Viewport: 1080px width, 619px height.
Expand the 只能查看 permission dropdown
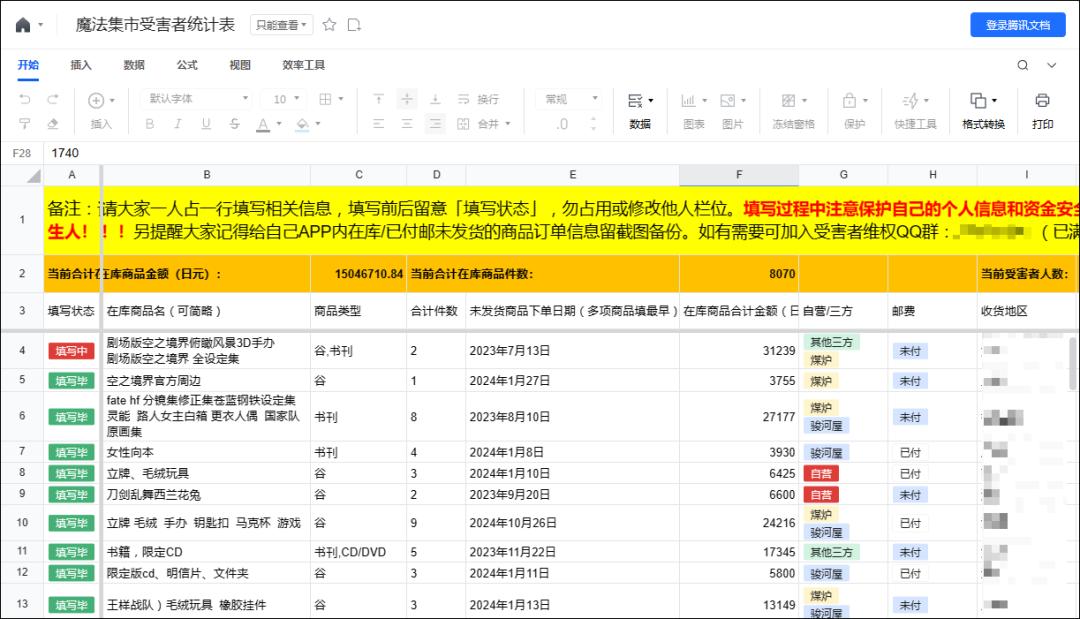(x=281, y=25)
